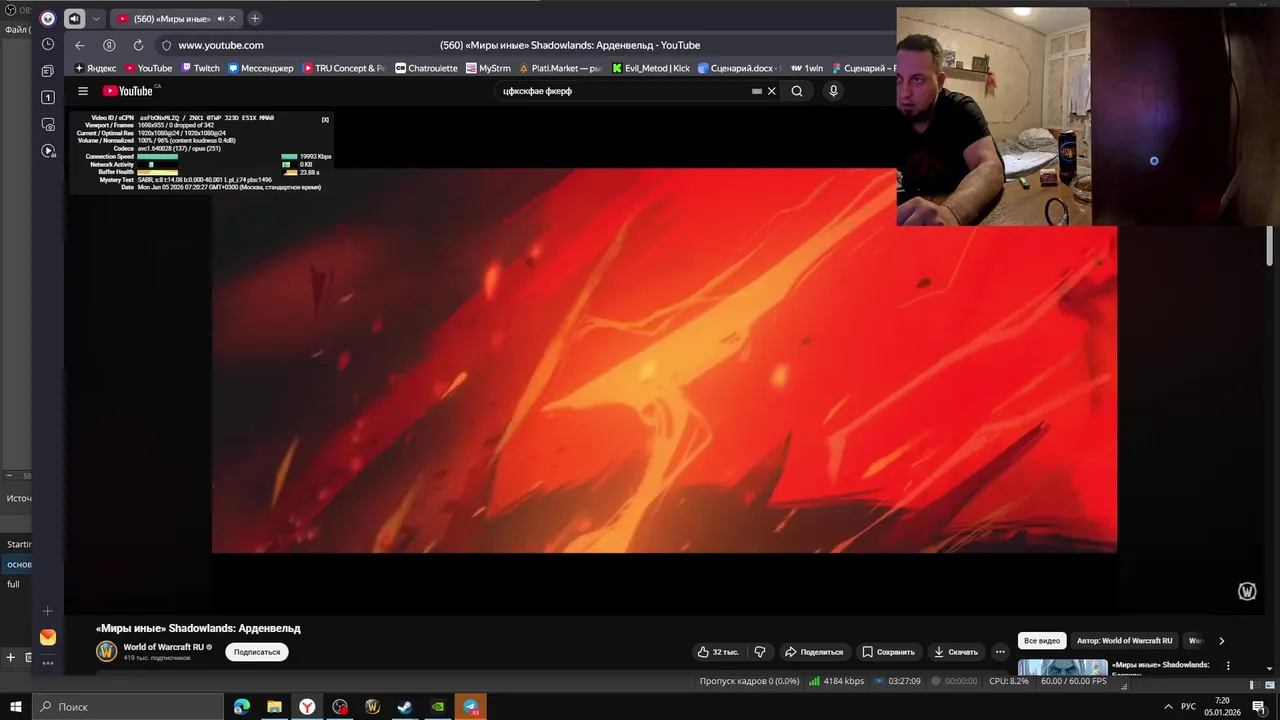The width and height of the screenshot is (1280, 720).
Task: Open the TRU Concept bookmark
Action: point(343,68)
